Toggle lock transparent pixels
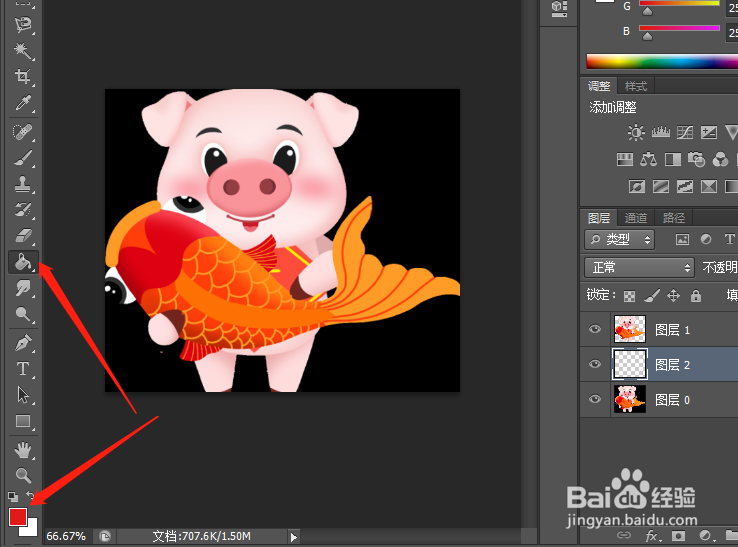The height and width of the screenshot is (547, 738). pos(629,296)
